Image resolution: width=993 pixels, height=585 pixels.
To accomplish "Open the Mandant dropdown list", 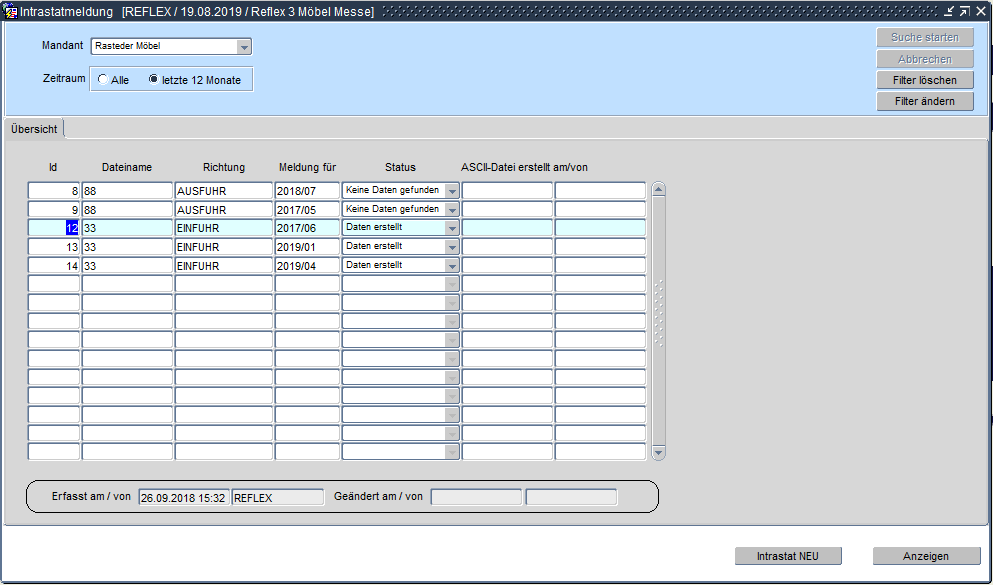I will (x=244, y=47).
